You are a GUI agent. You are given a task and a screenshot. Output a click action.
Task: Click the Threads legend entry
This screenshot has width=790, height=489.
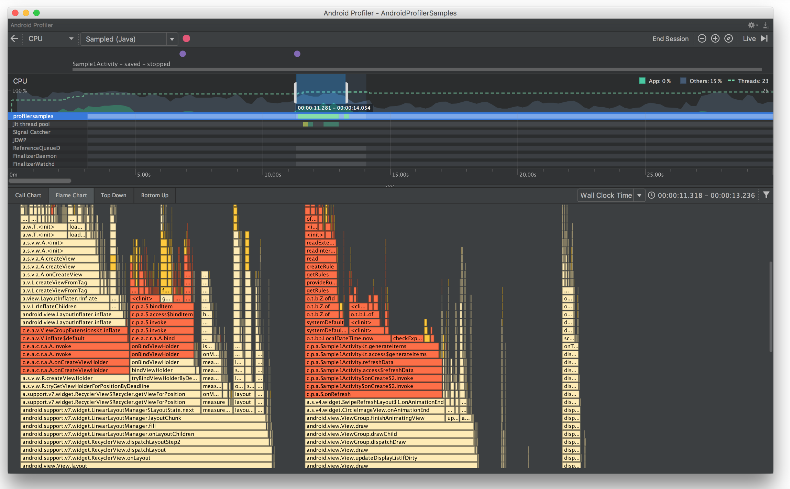(x=748, y=81)
